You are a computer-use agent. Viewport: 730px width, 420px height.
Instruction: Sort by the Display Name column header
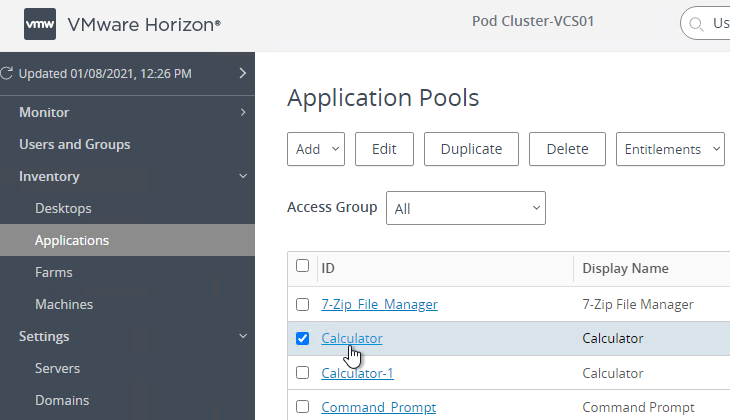coord(625,268)
